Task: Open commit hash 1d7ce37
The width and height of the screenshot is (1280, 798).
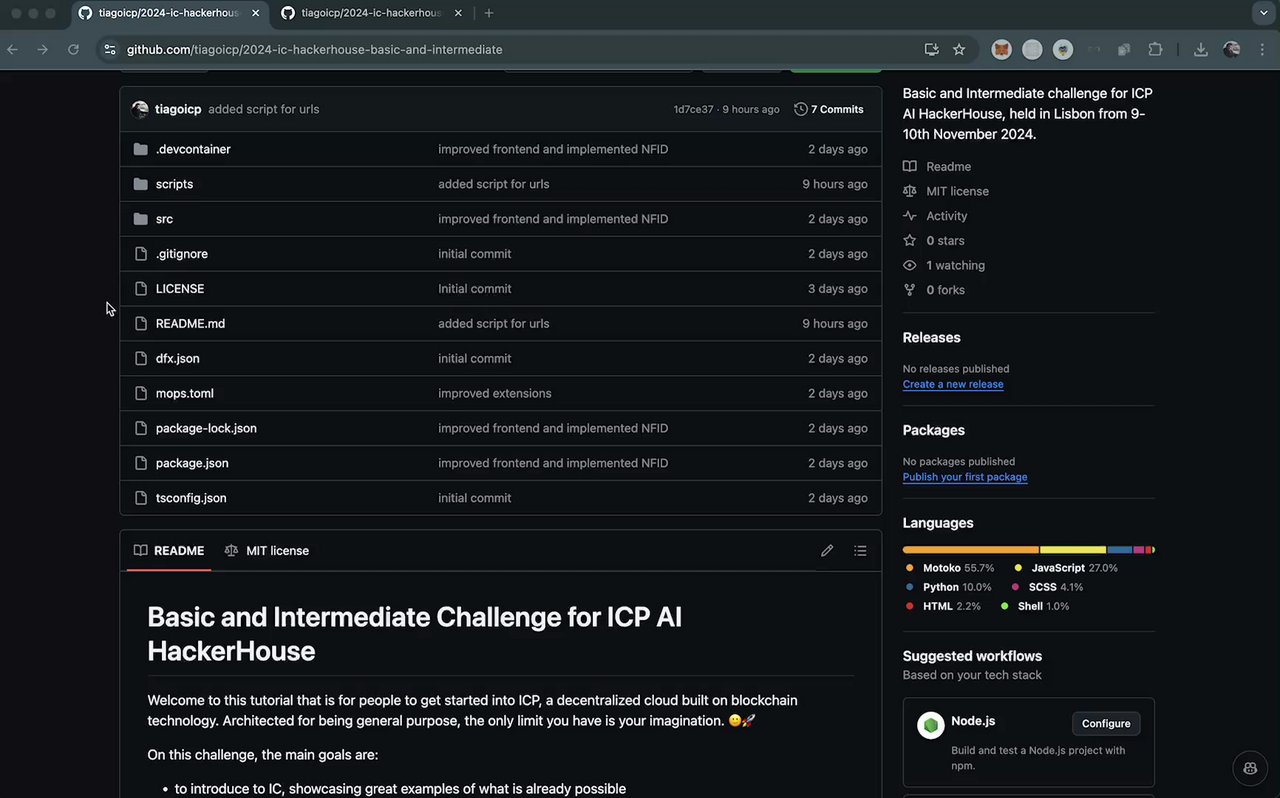Action: click(694, 109)
